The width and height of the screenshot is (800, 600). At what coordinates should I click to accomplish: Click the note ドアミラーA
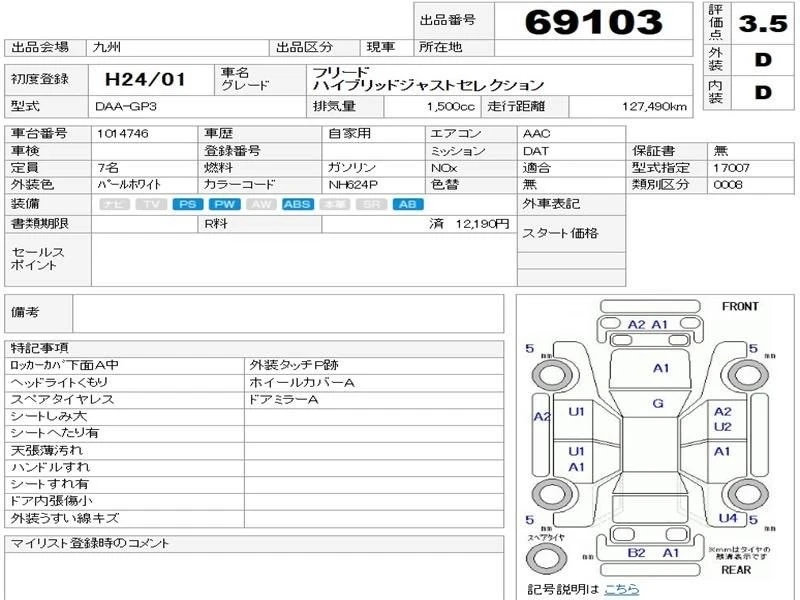284,399
